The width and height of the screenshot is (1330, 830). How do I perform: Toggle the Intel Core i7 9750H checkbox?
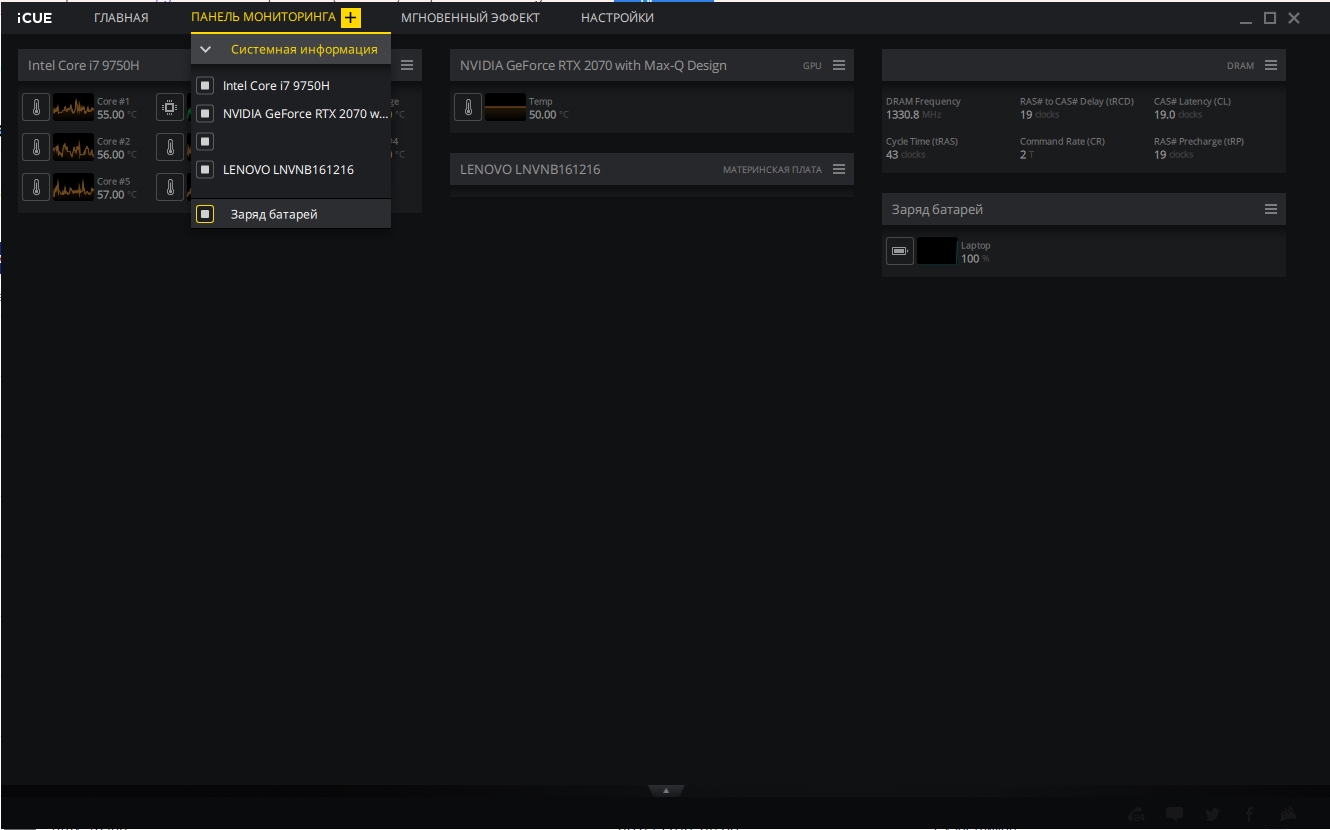[205, 86]
